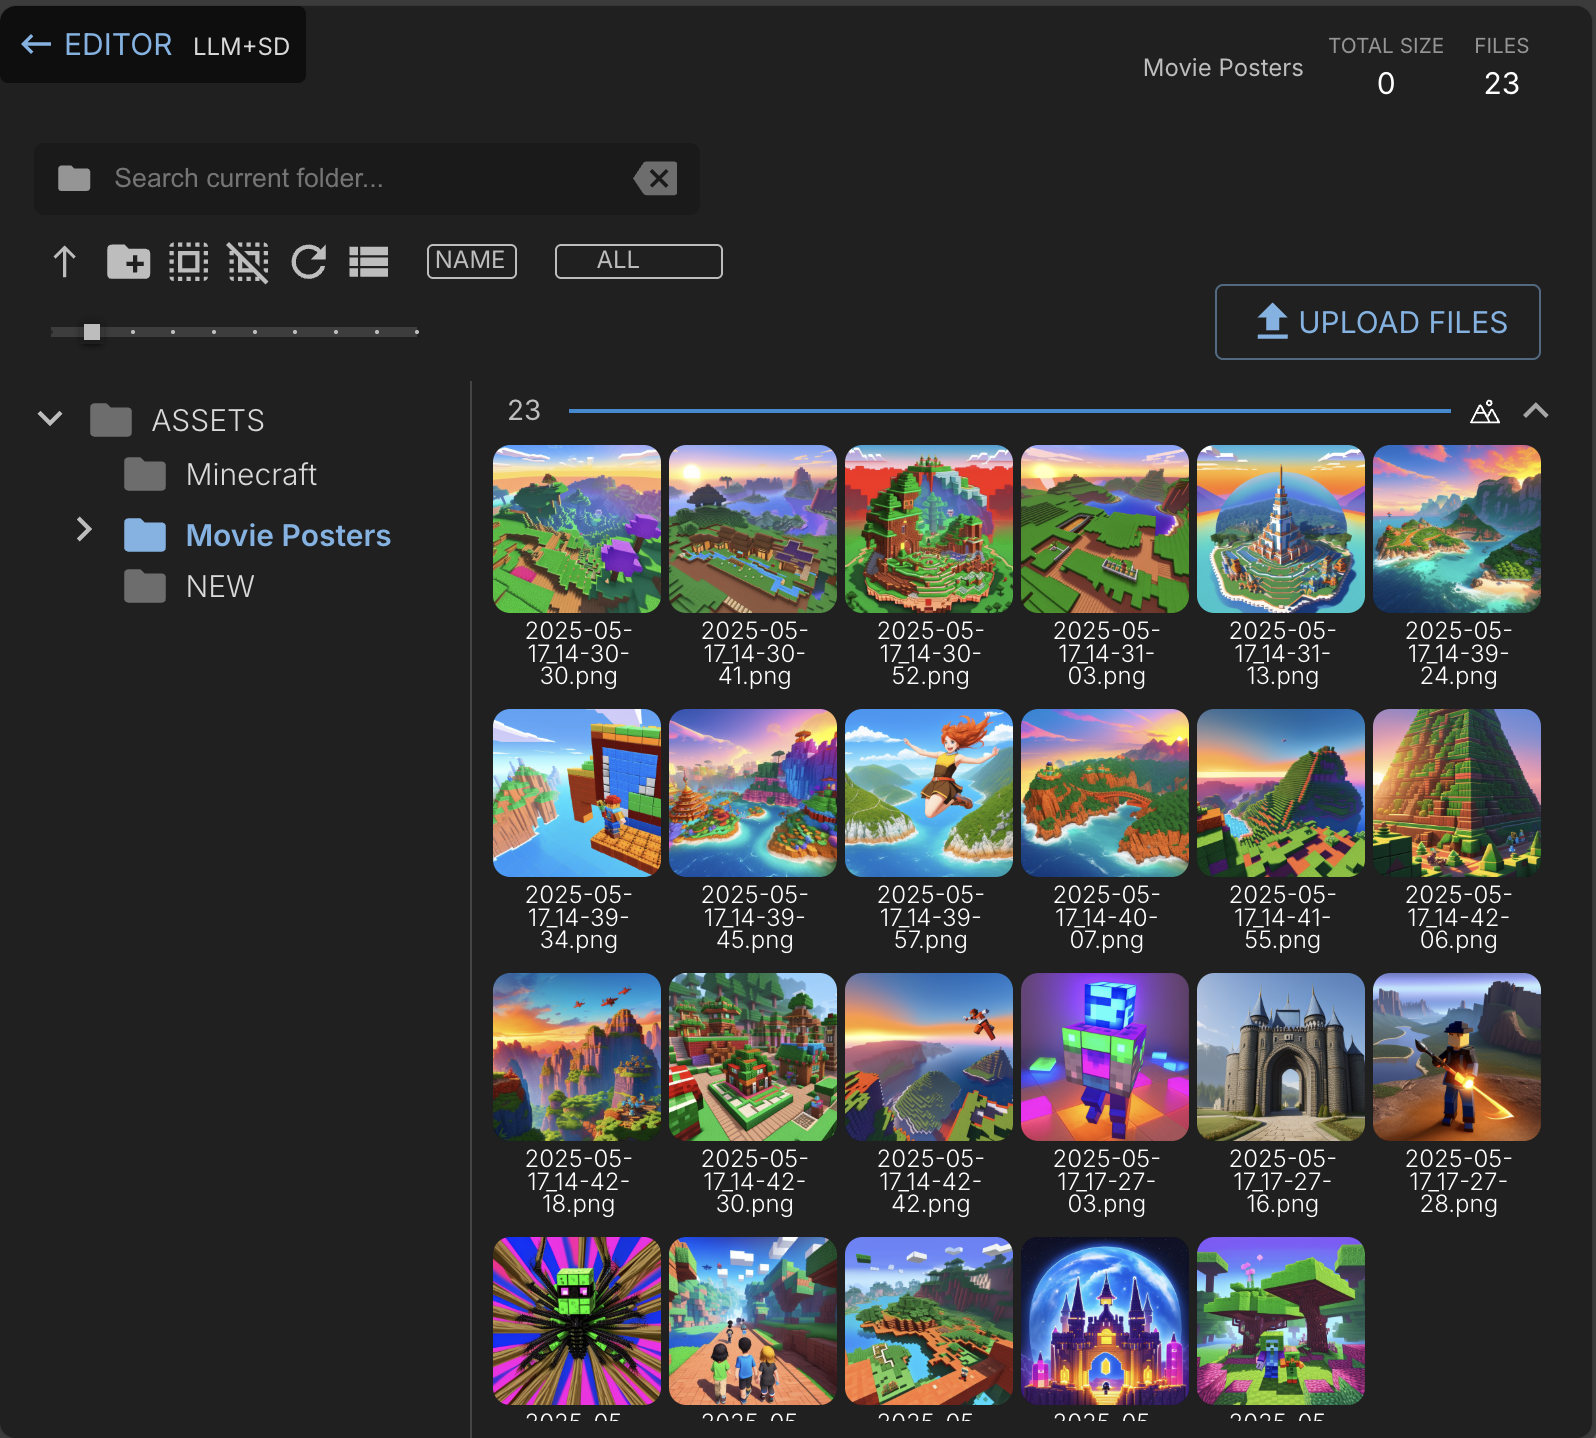Go up one folder level

[64, 262]
